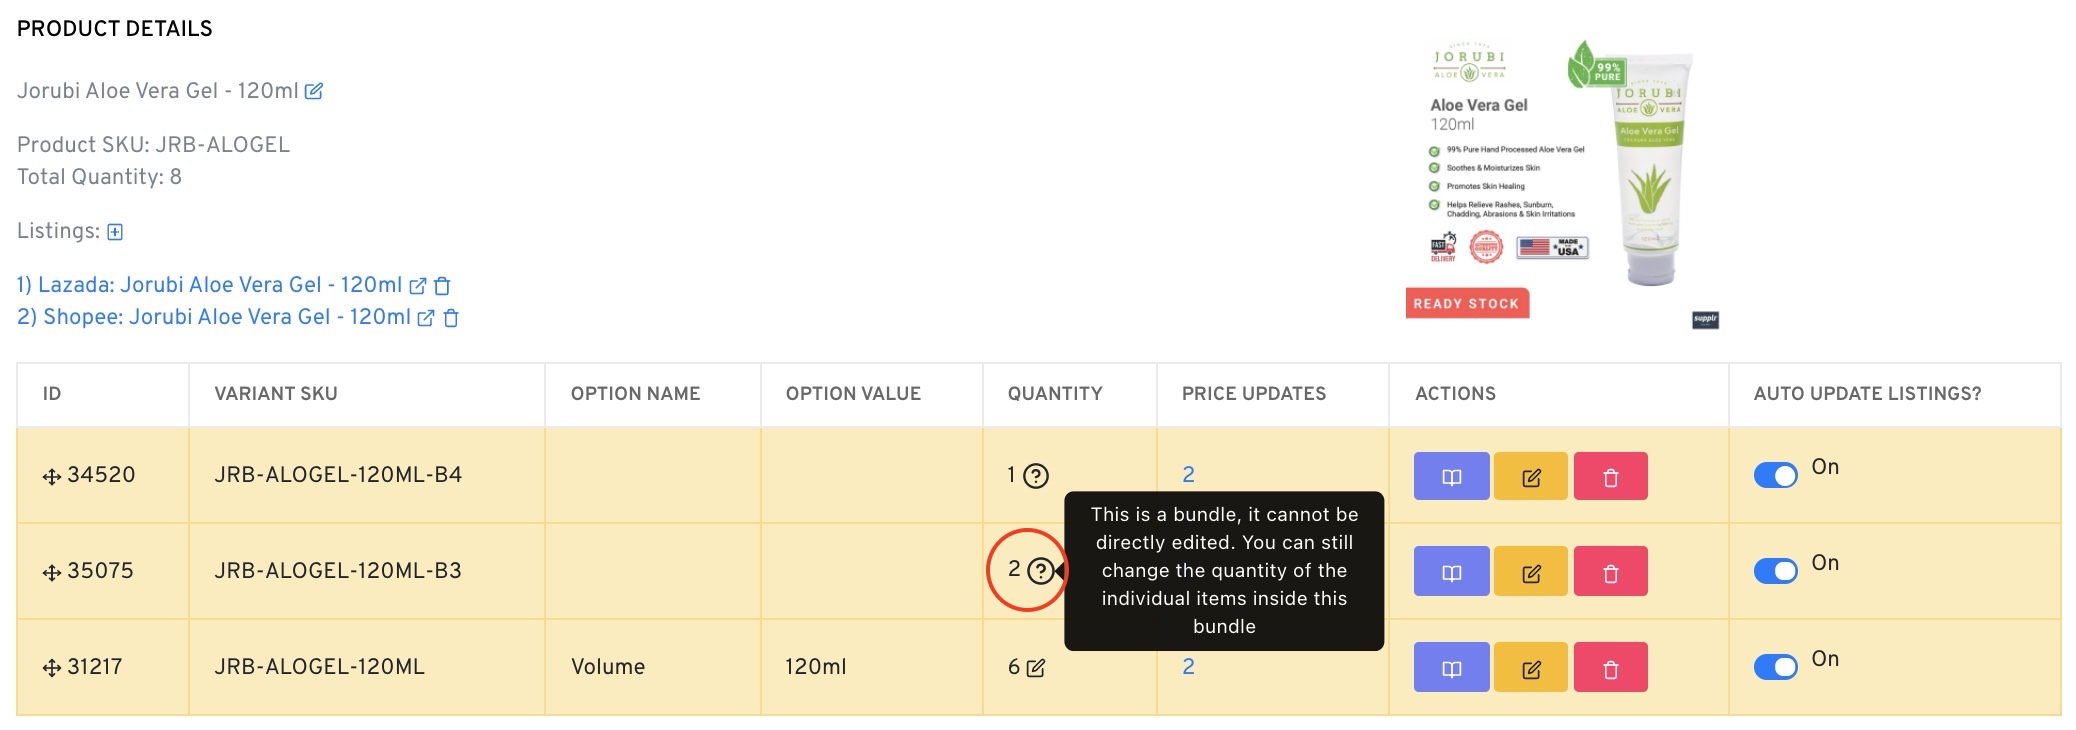The width and height of the screenshot is (2076, 730).
Task: Expand the Listings section plus icon
Action: pos(114,231)
